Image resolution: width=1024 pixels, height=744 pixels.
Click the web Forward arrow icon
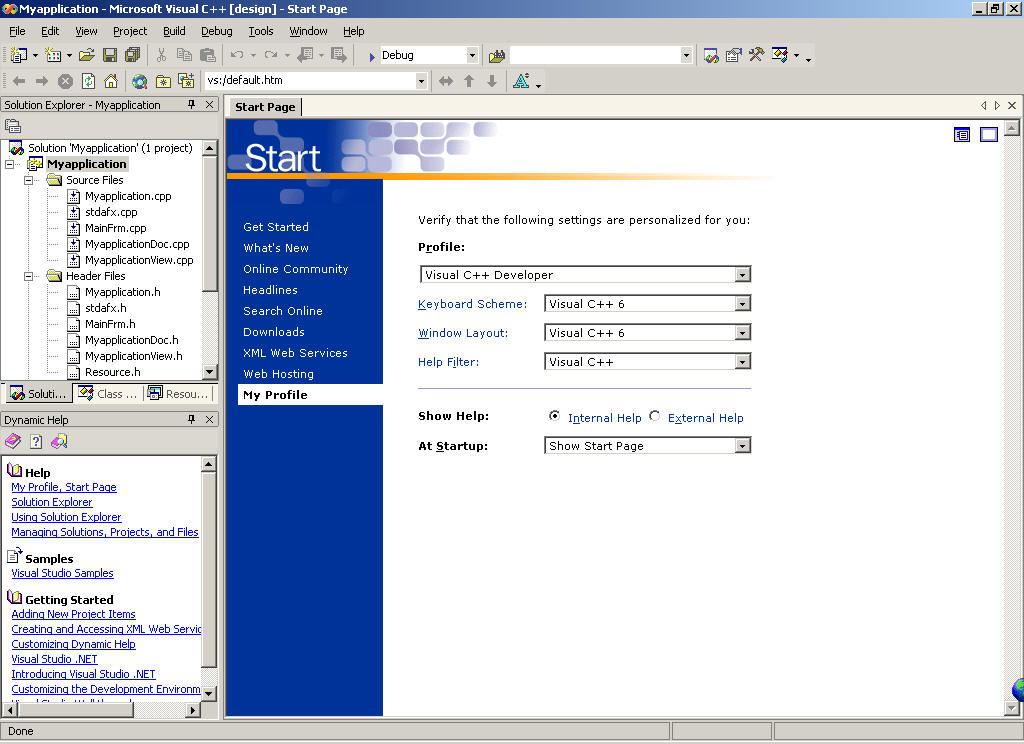pos(42,81)
